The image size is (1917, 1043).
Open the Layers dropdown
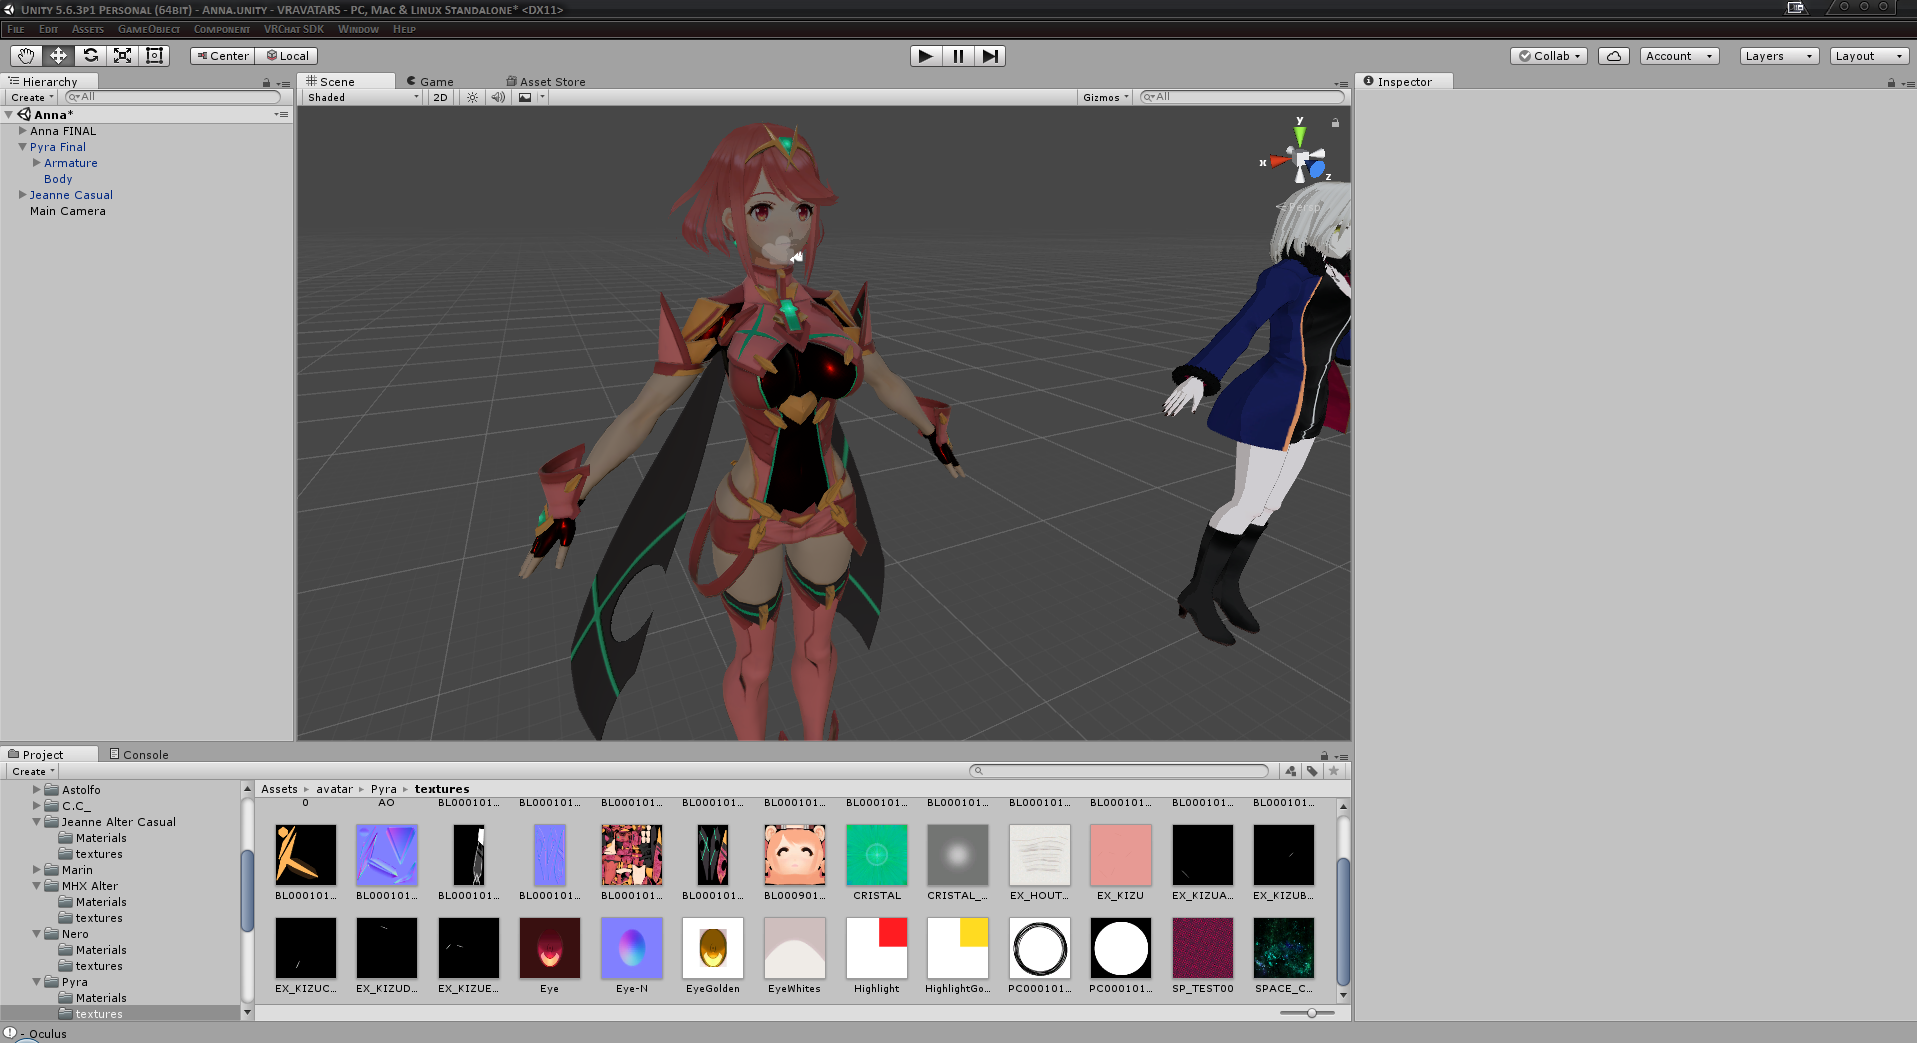click(1779, 56)
